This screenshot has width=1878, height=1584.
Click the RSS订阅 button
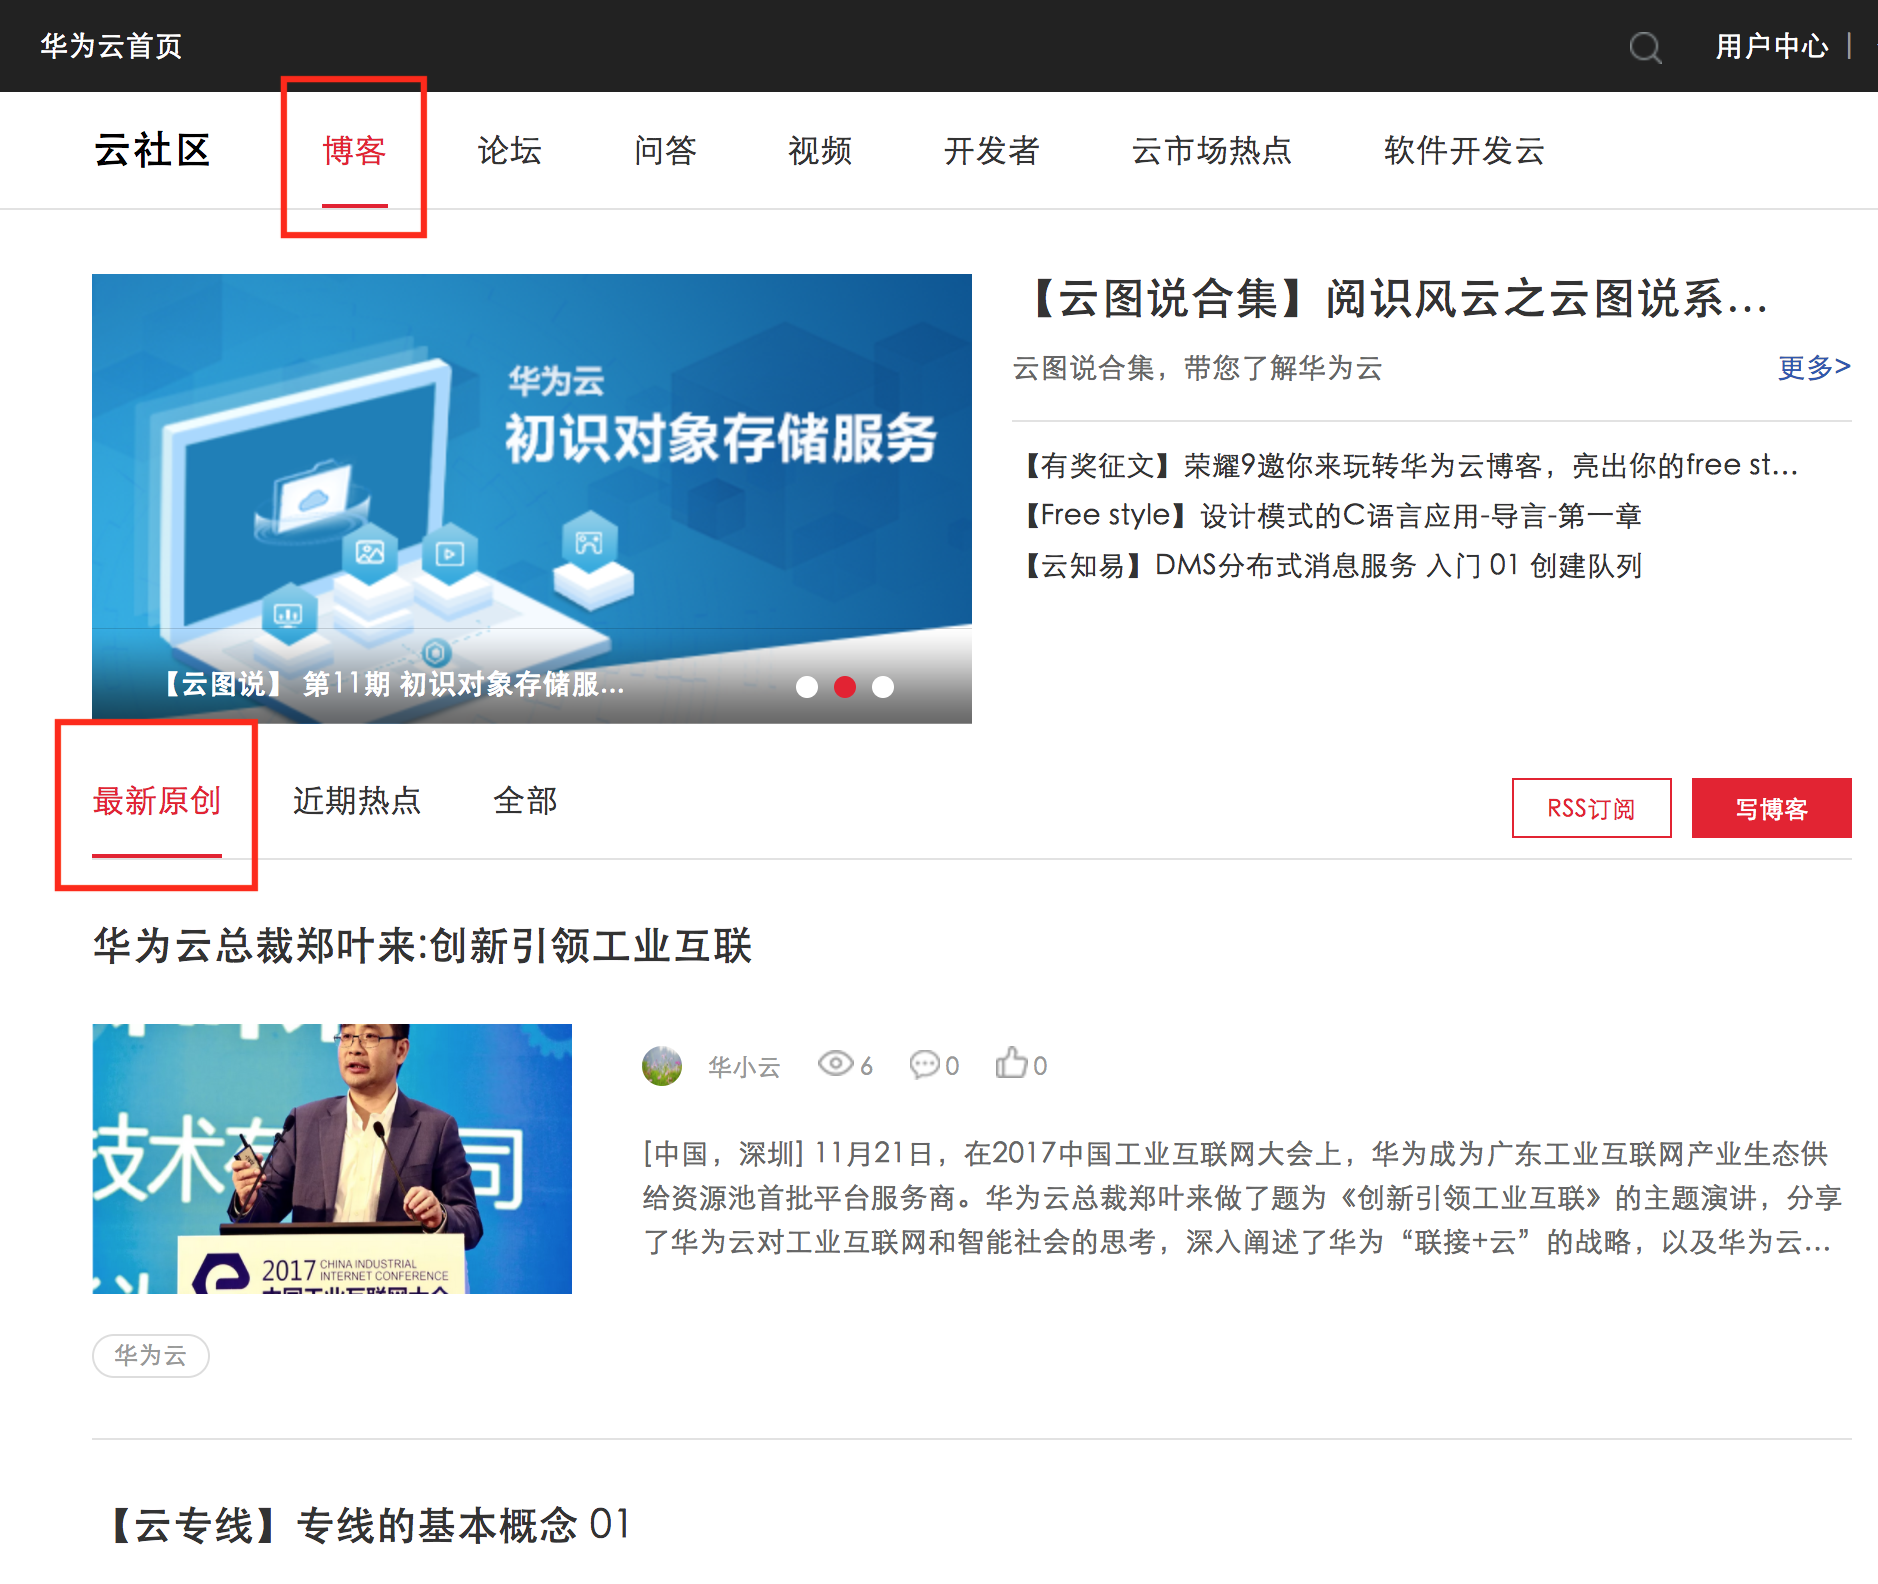tap(1591, 808)
